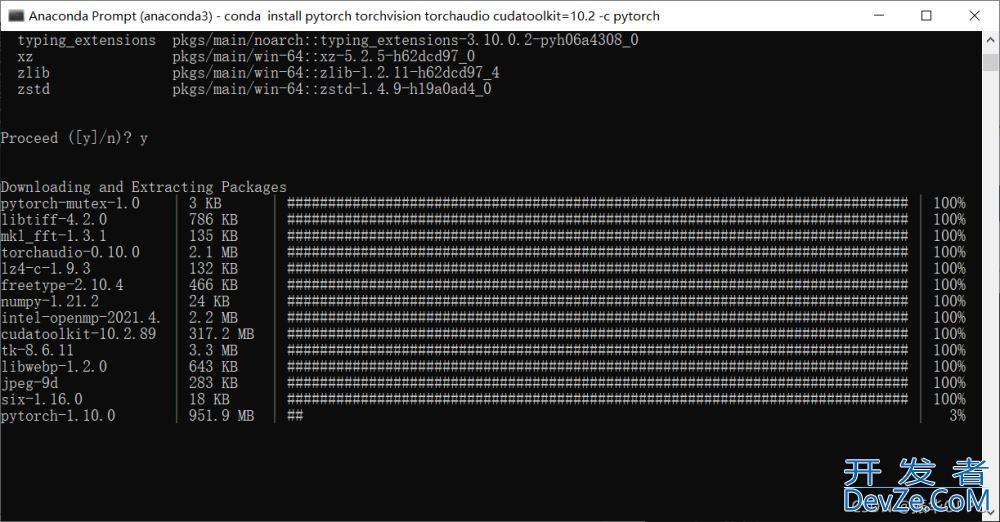Click the 786 KB size value
Screen dimensions: 1000x522
[213, 220]
